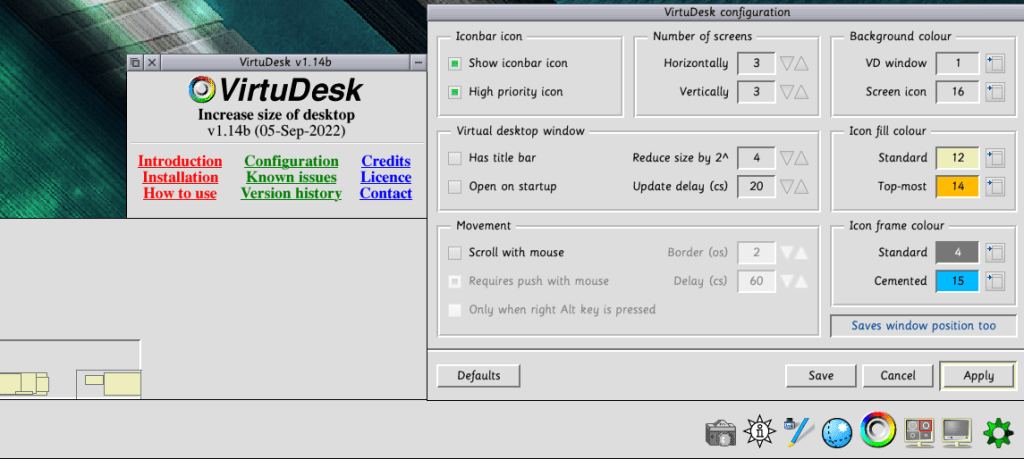Viewport: 1024px width, 459px height.
Task: Open the sun-shaped info icon on iconbar
Action: 758,431
